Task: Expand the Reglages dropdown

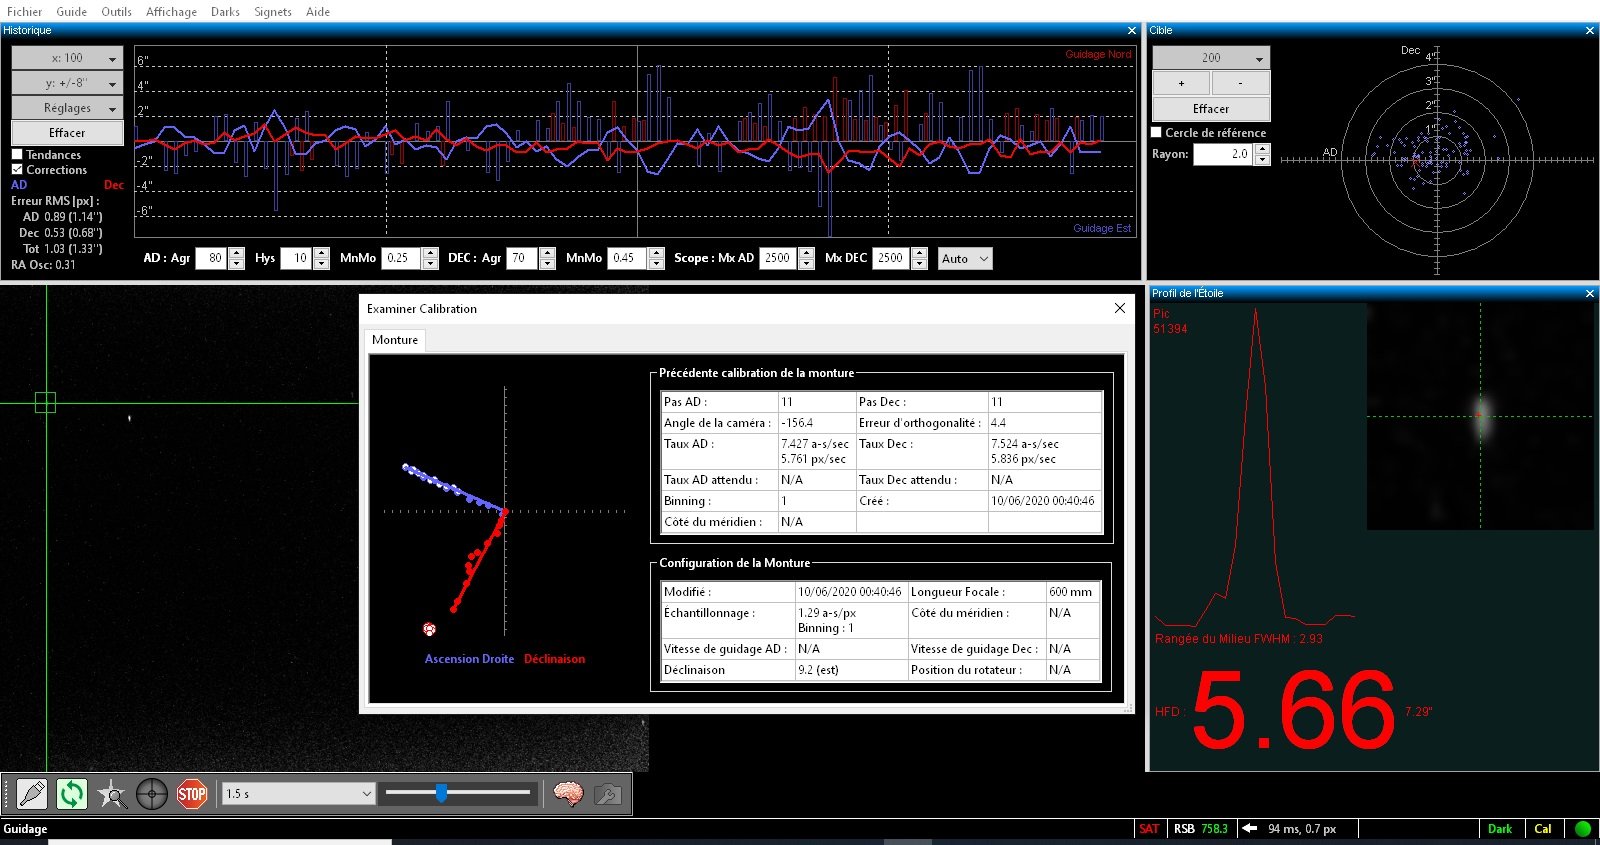Action: 67,108
